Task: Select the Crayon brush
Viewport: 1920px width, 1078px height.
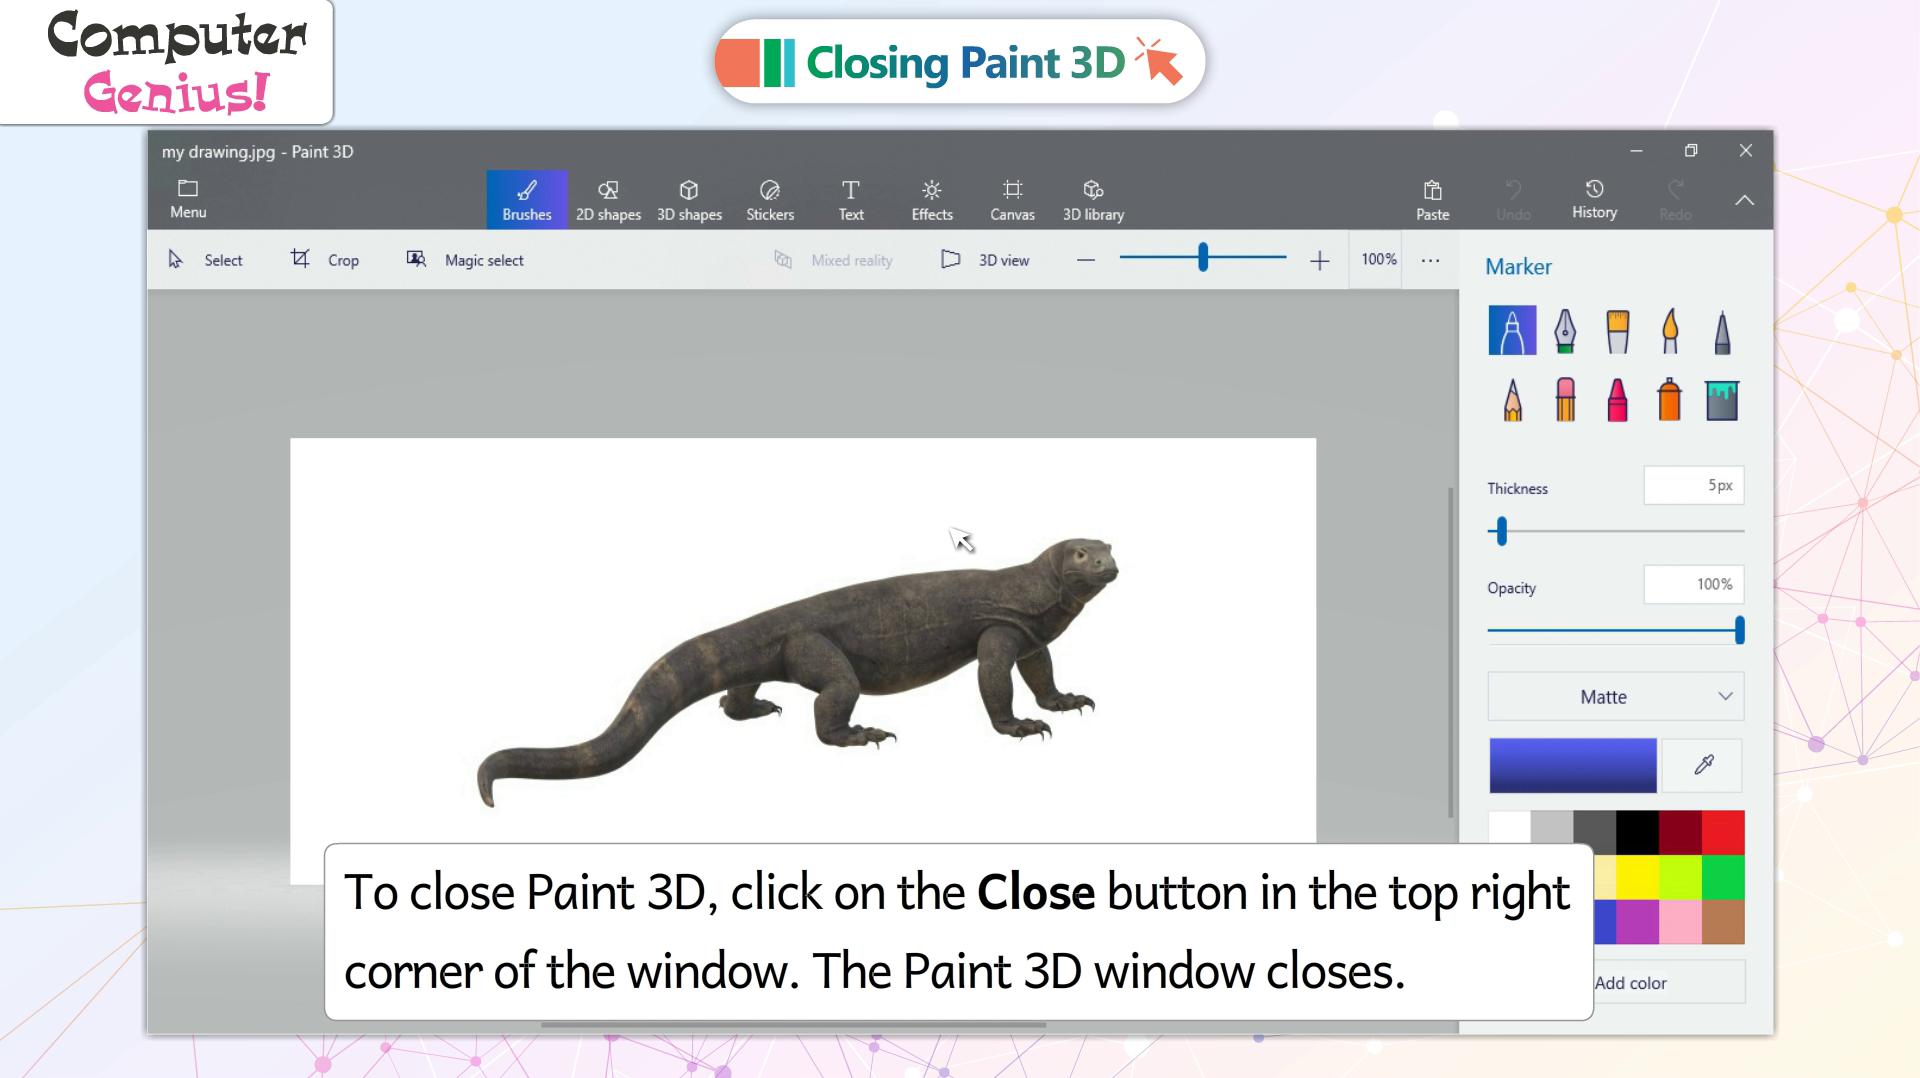Action: pyautogui.click(x=1617, y=400)
